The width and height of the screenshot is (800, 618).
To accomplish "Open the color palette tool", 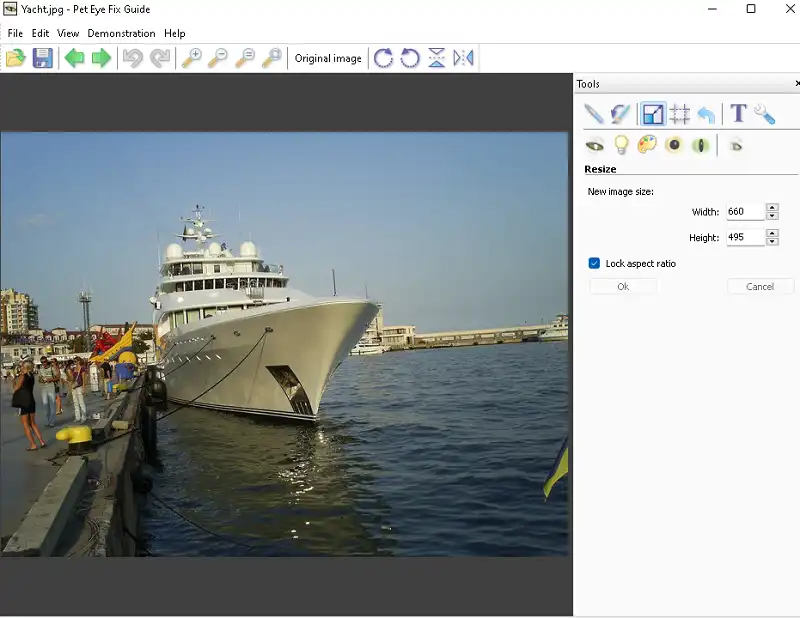I will [647, 145].
